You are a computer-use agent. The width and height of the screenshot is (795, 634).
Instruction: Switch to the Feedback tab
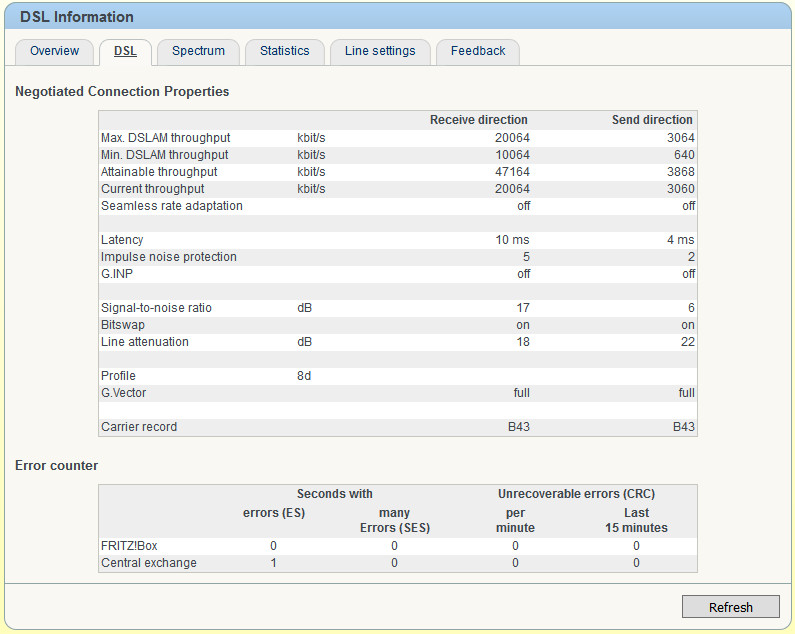(477, 51)
